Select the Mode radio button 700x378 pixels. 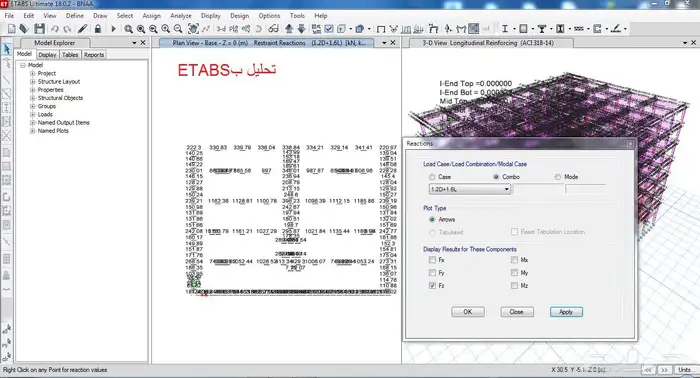pyautogui.click(x=558, y=177)
